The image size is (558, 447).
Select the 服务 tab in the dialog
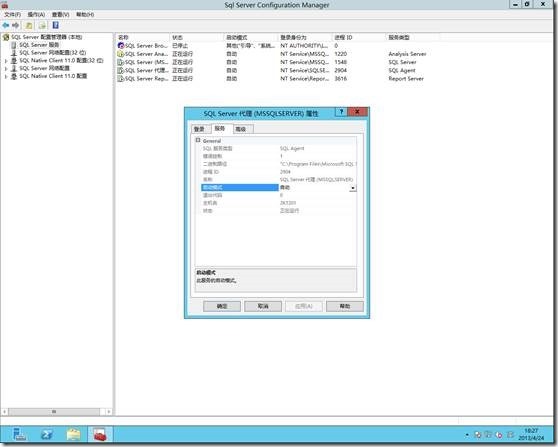[x=220, y=128]
